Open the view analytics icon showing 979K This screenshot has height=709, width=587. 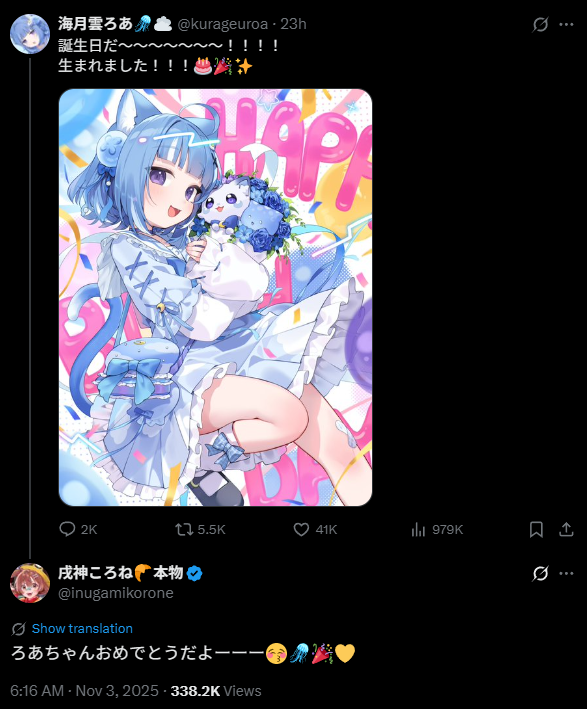(x=418, y=529)
